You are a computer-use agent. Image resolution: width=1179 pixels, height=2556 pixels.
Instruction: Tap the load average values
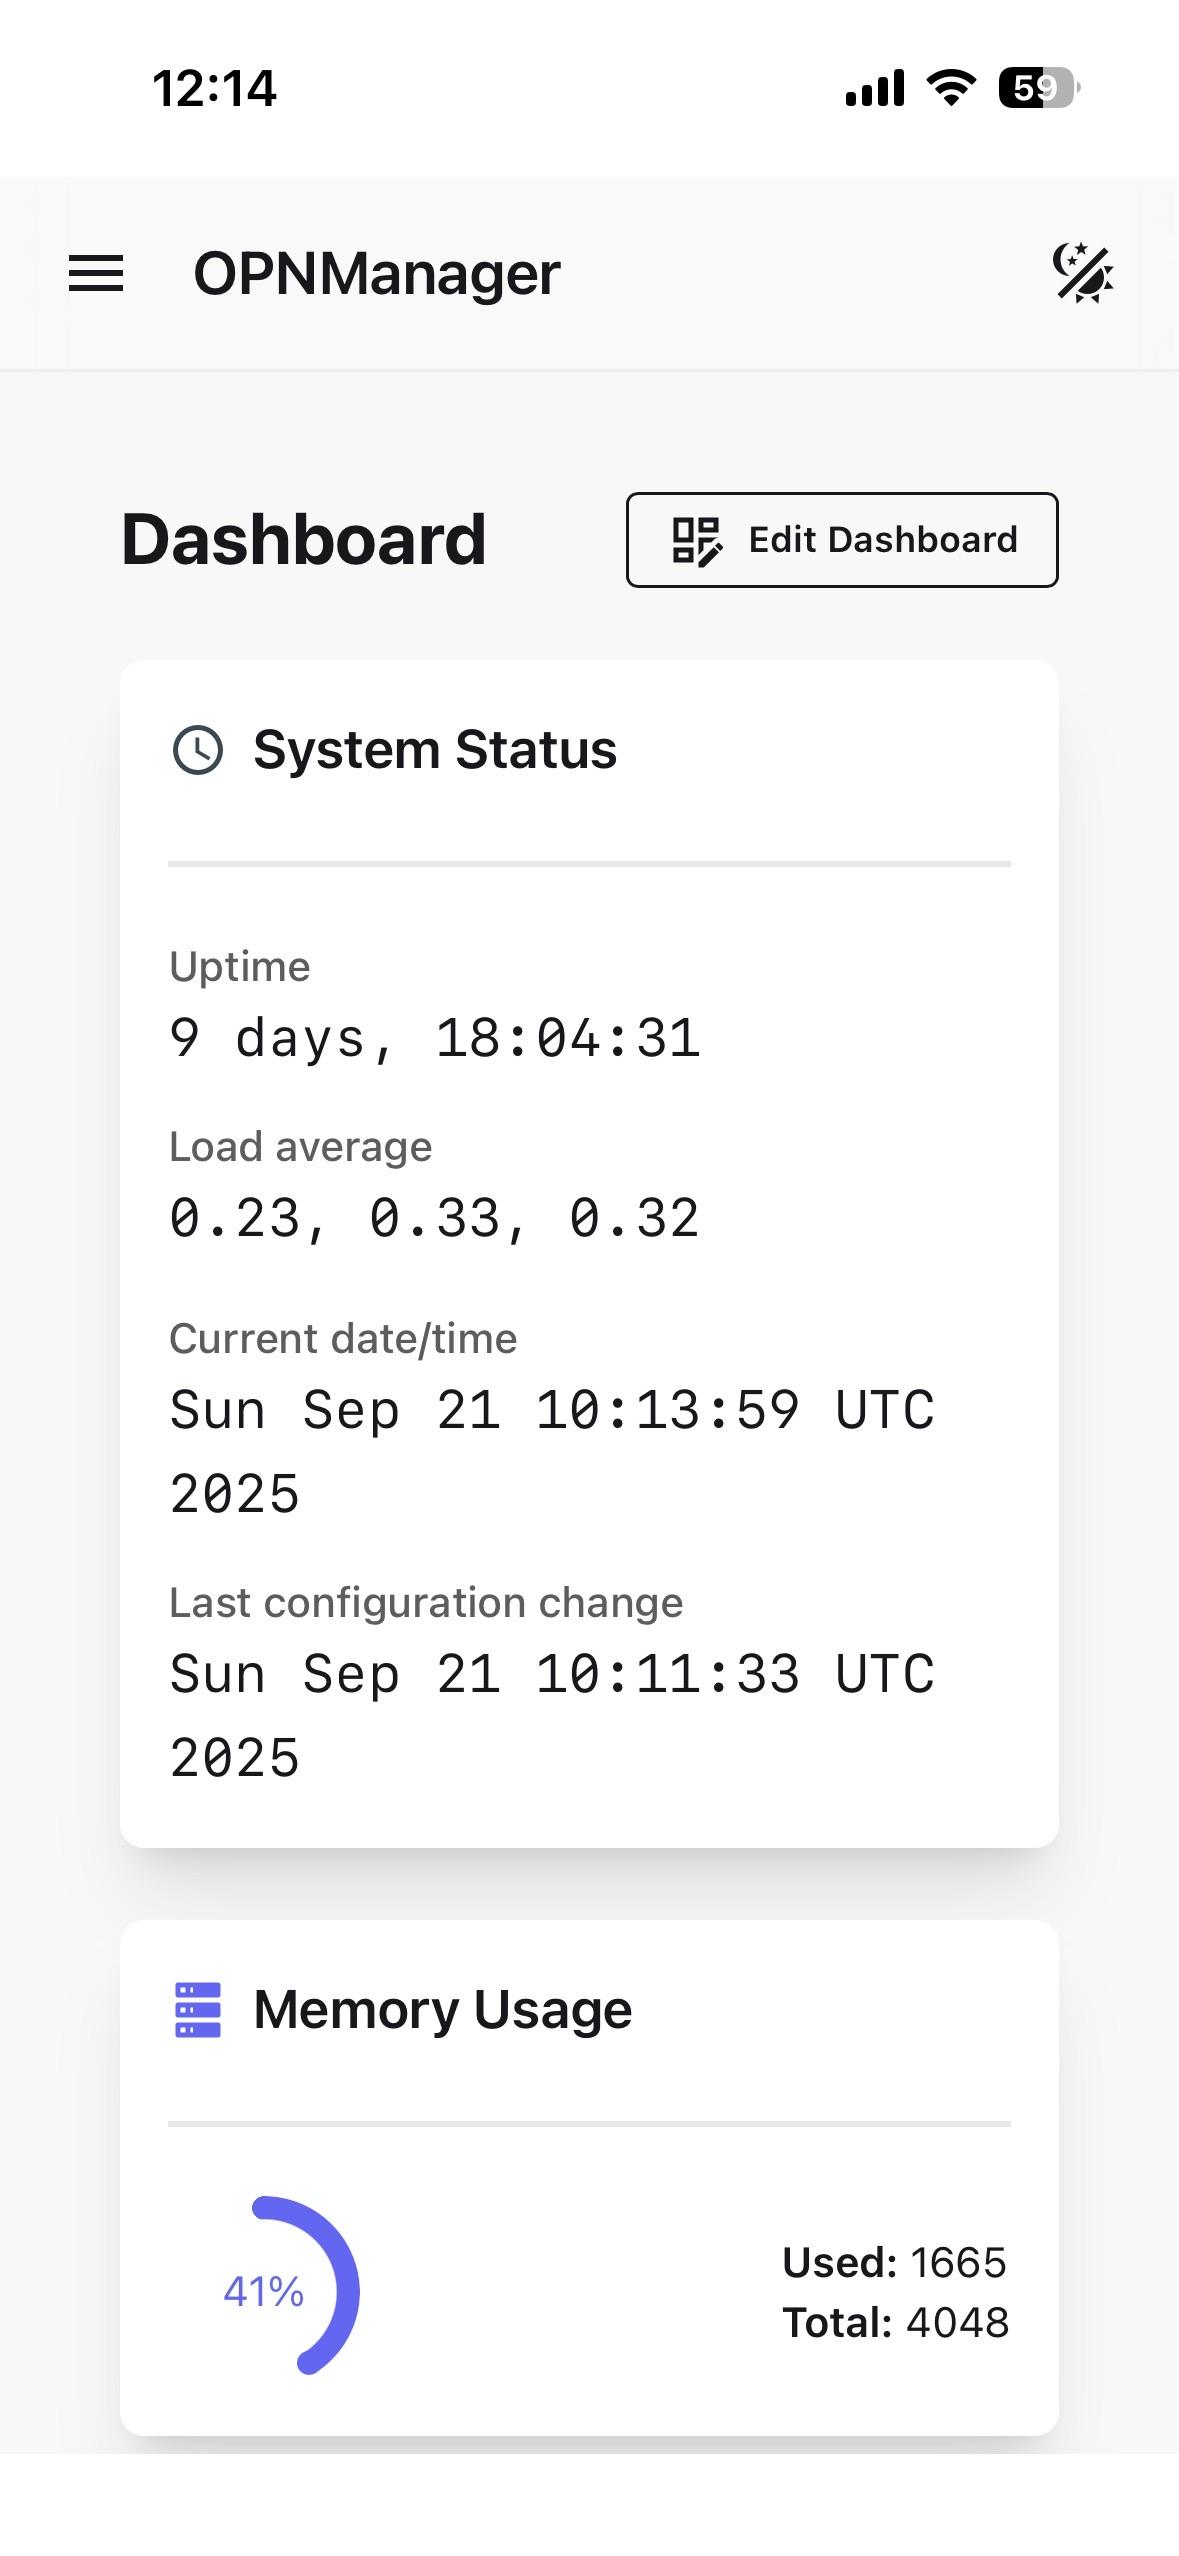(x=435, y=1219)
